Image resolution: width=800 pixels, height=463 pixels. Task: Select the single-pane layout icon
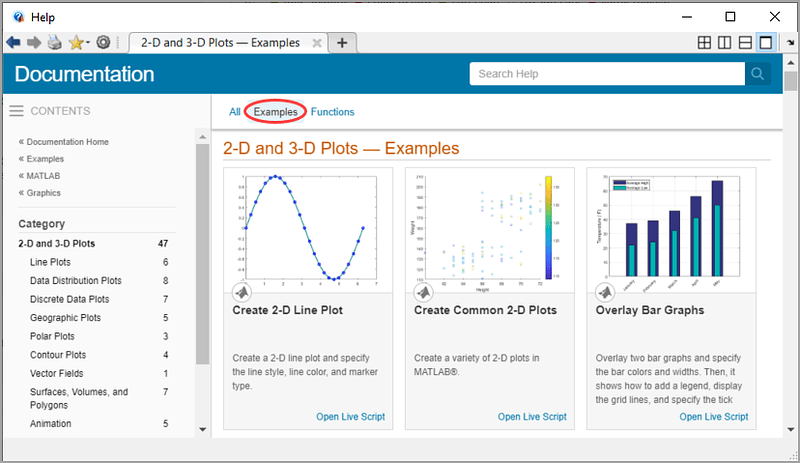tap(765, 43)
